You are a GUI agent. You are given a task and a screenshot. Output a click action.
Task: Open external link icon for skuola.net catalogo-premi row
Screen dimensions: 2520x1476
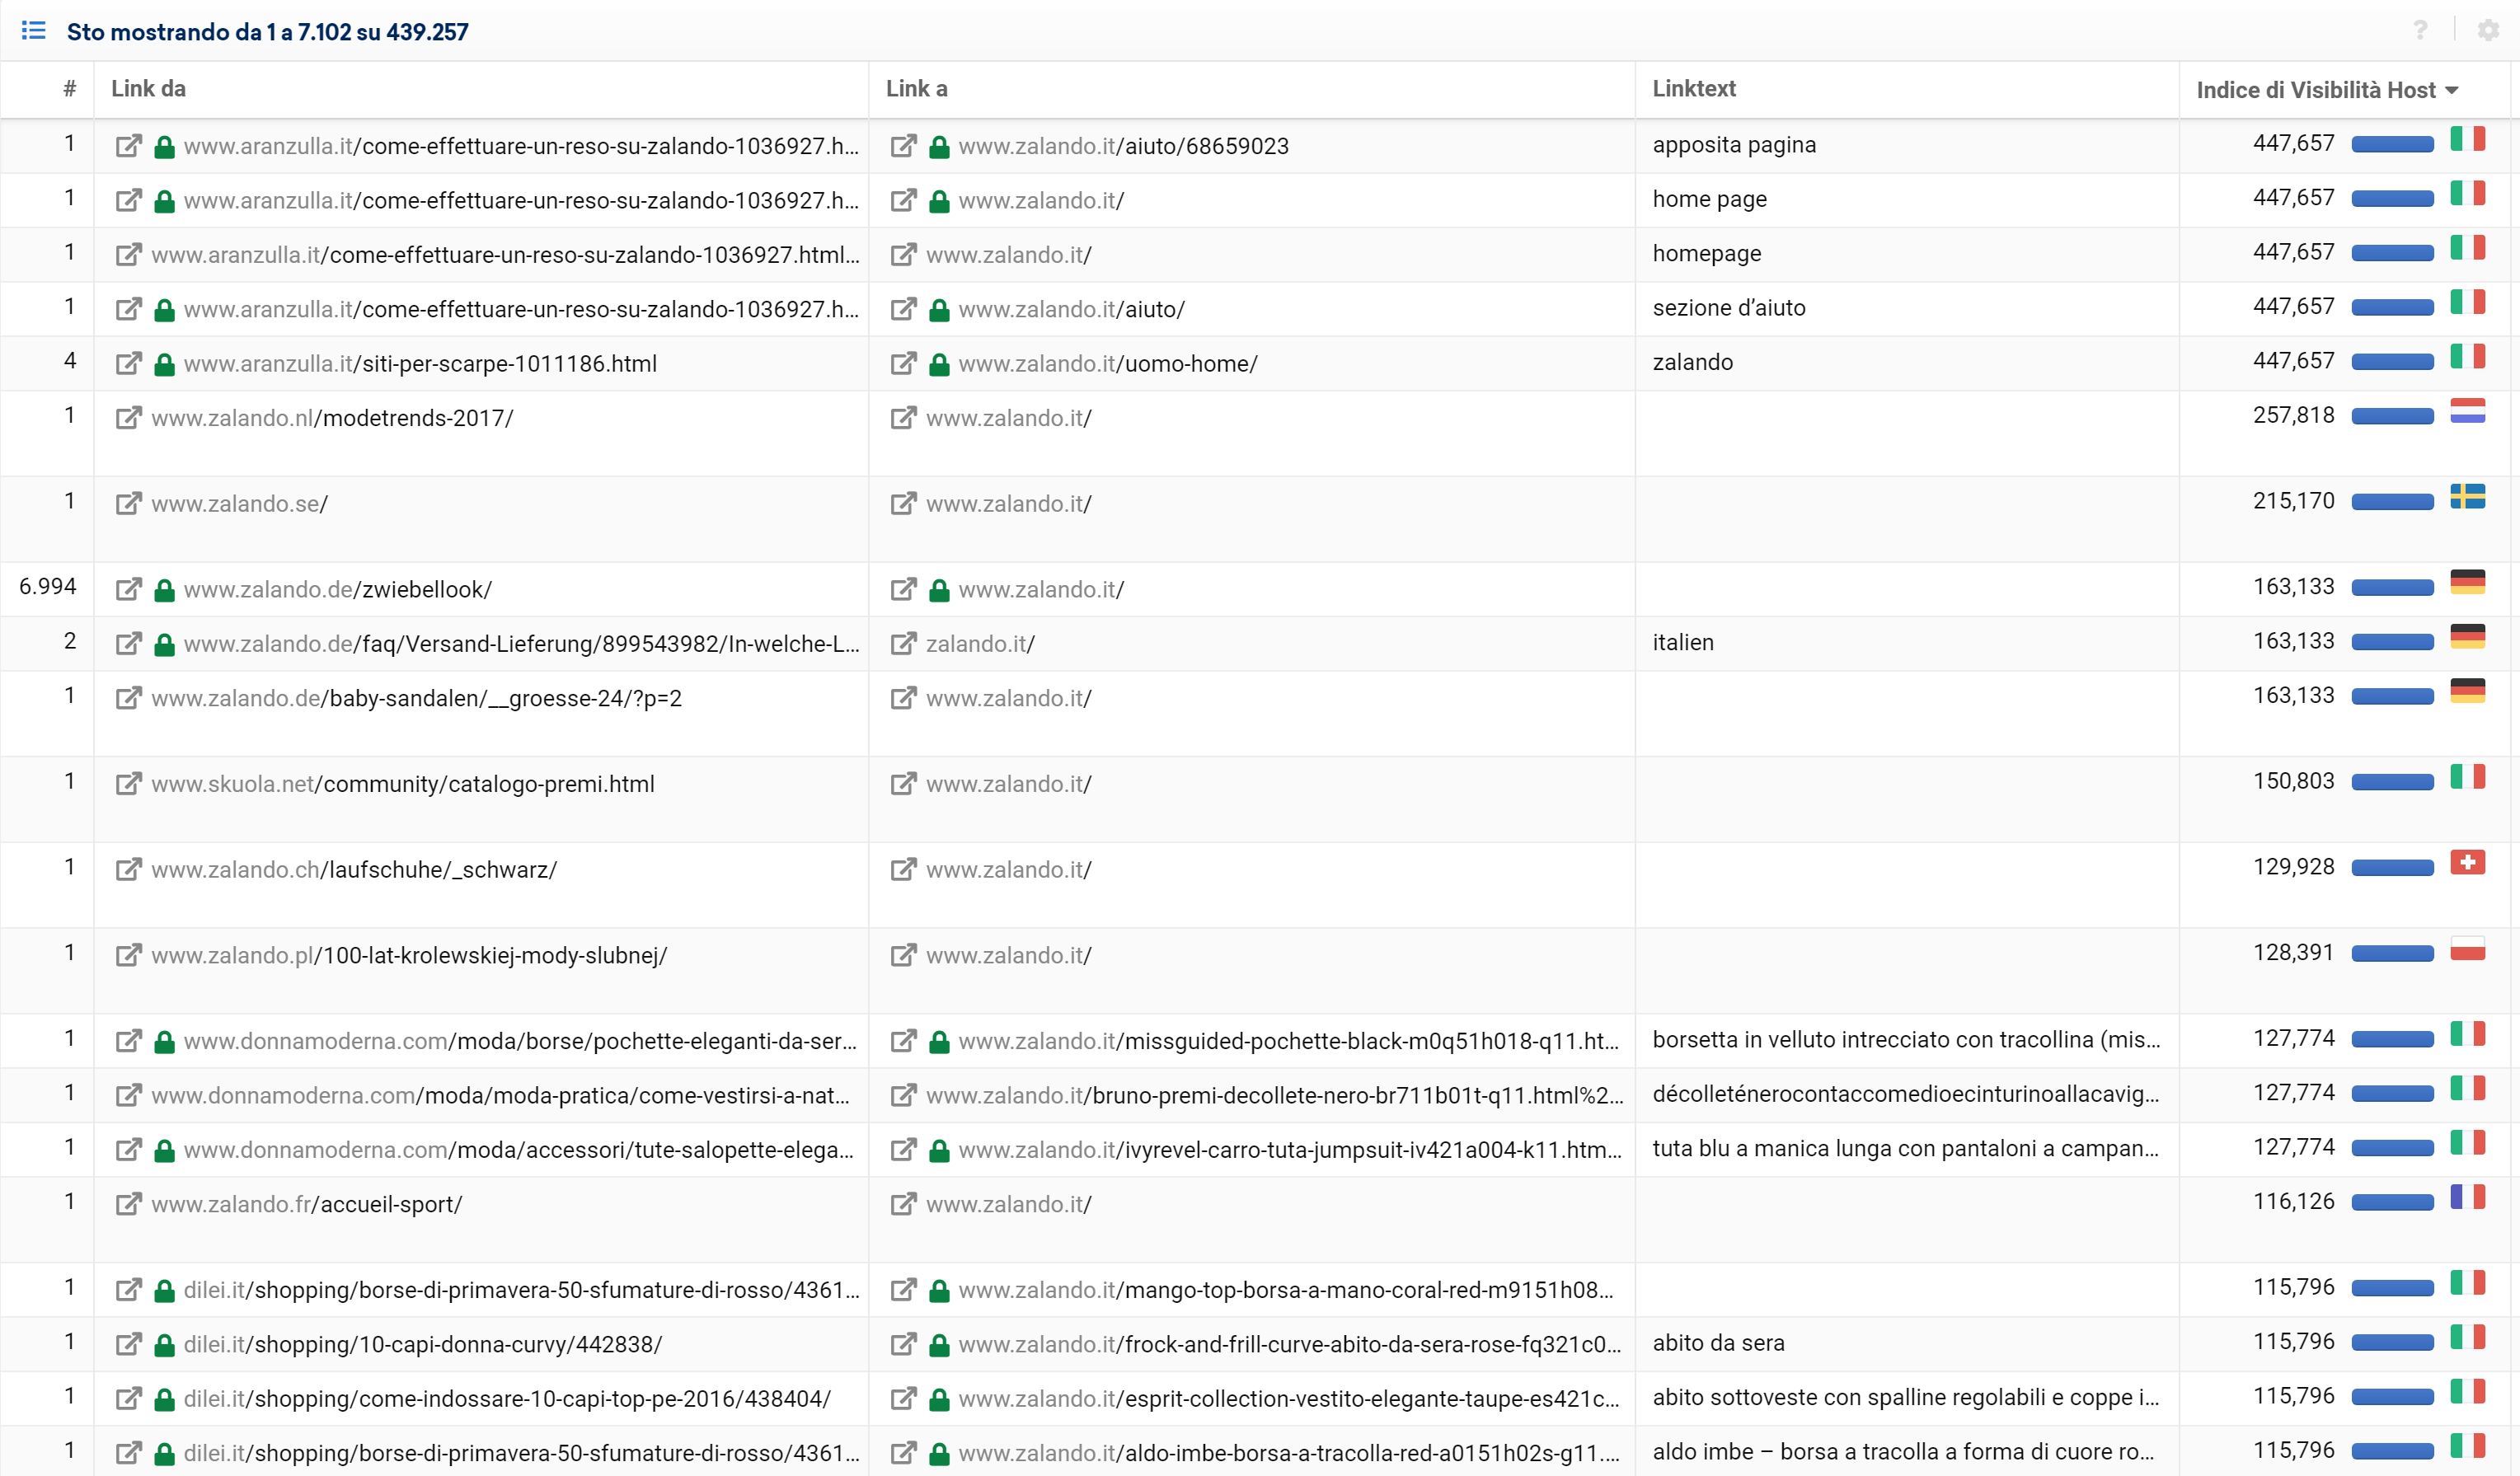coord(128,783)
